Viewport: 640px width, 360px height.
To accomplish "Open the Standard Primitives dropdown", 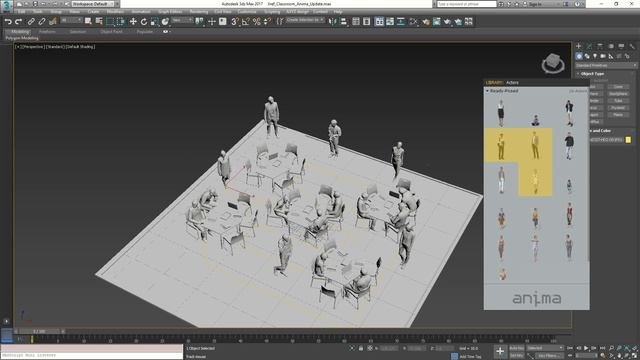I will [606, 65].
